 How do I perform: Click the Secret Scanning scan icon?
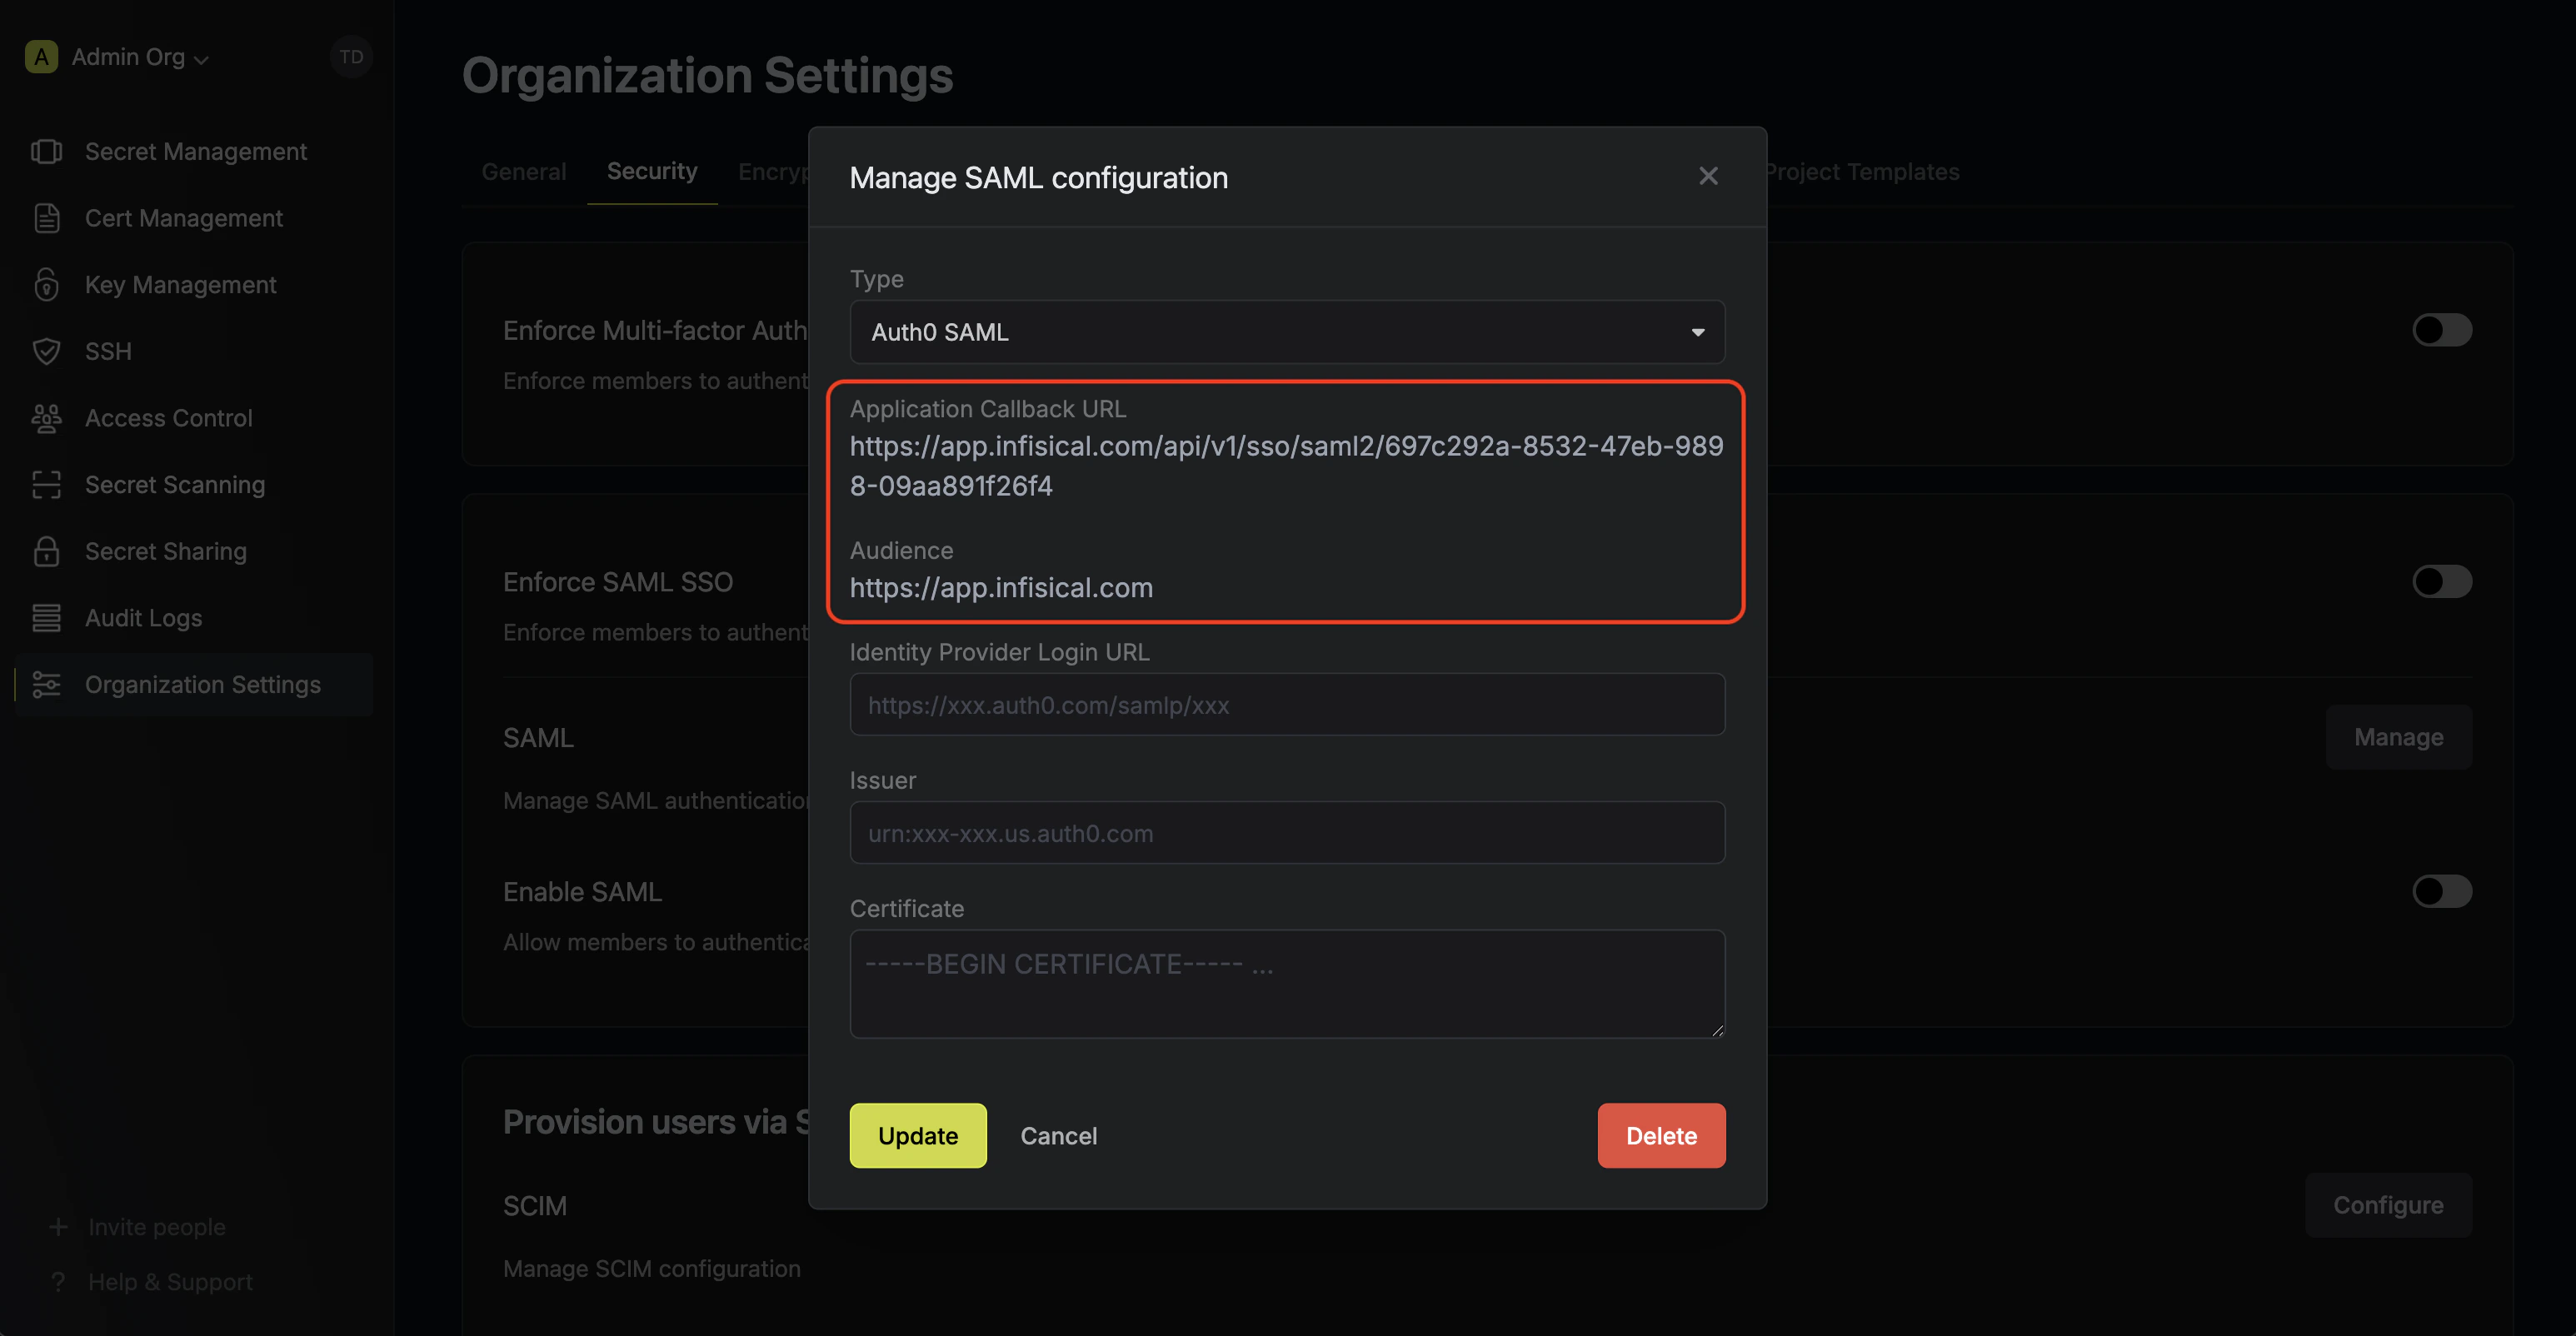tap(46, 485)
